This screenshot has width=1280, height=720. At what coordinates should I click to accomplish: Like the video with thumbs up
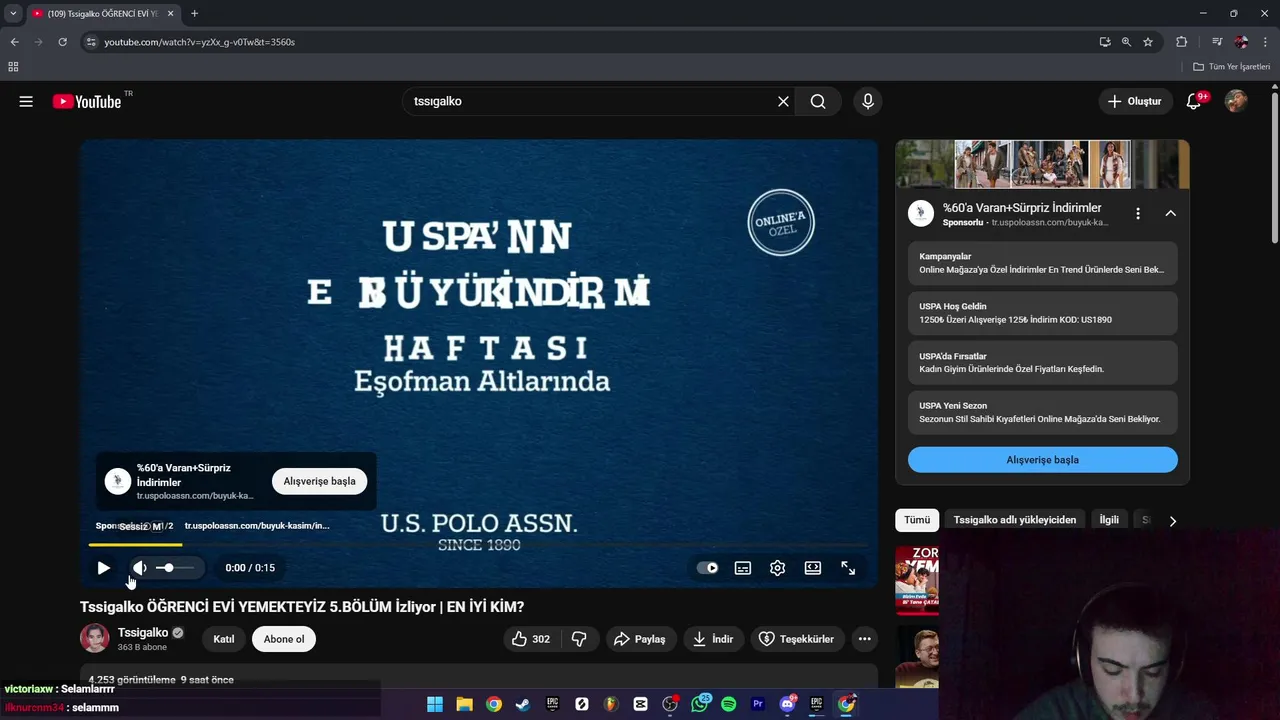(531, 639)
